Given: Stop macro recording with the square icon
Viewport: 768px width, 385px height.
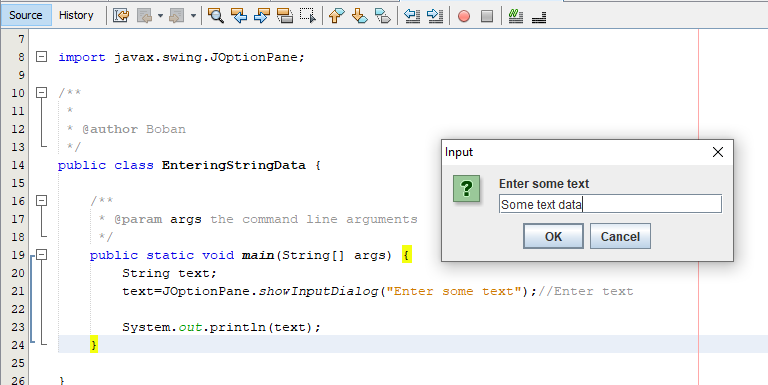Looking at the screenshot, I should [487, 16].
